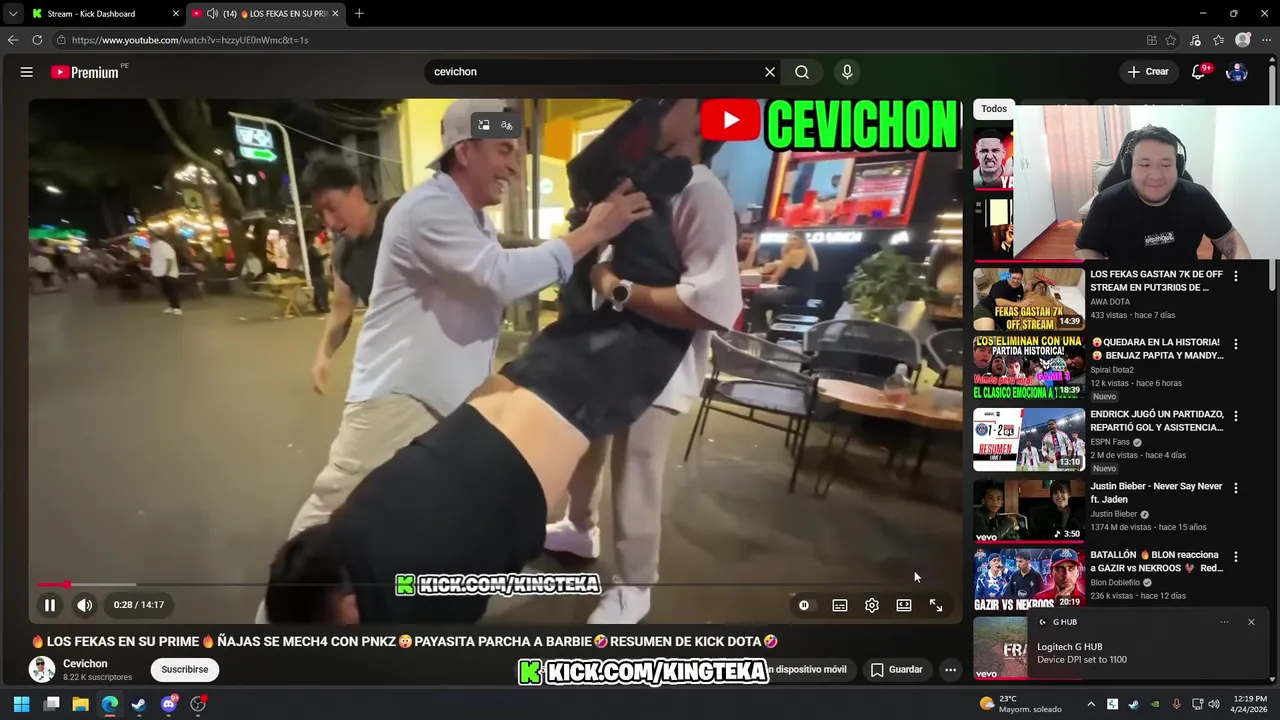
Task: Open YouTube notifications bell
Action: click(x=1199, y=72)
